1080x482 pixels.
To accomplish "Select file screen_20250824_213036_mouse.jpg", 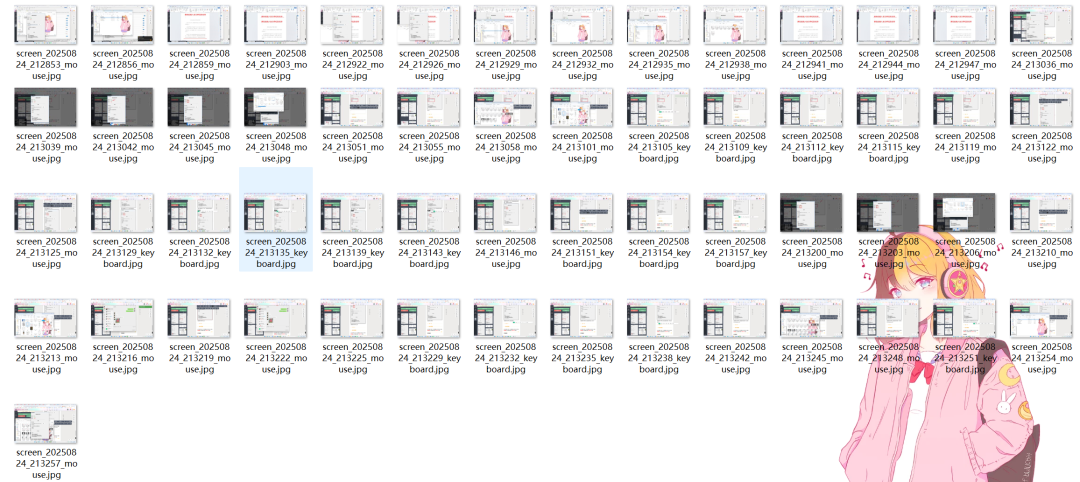I will 1042,25.
